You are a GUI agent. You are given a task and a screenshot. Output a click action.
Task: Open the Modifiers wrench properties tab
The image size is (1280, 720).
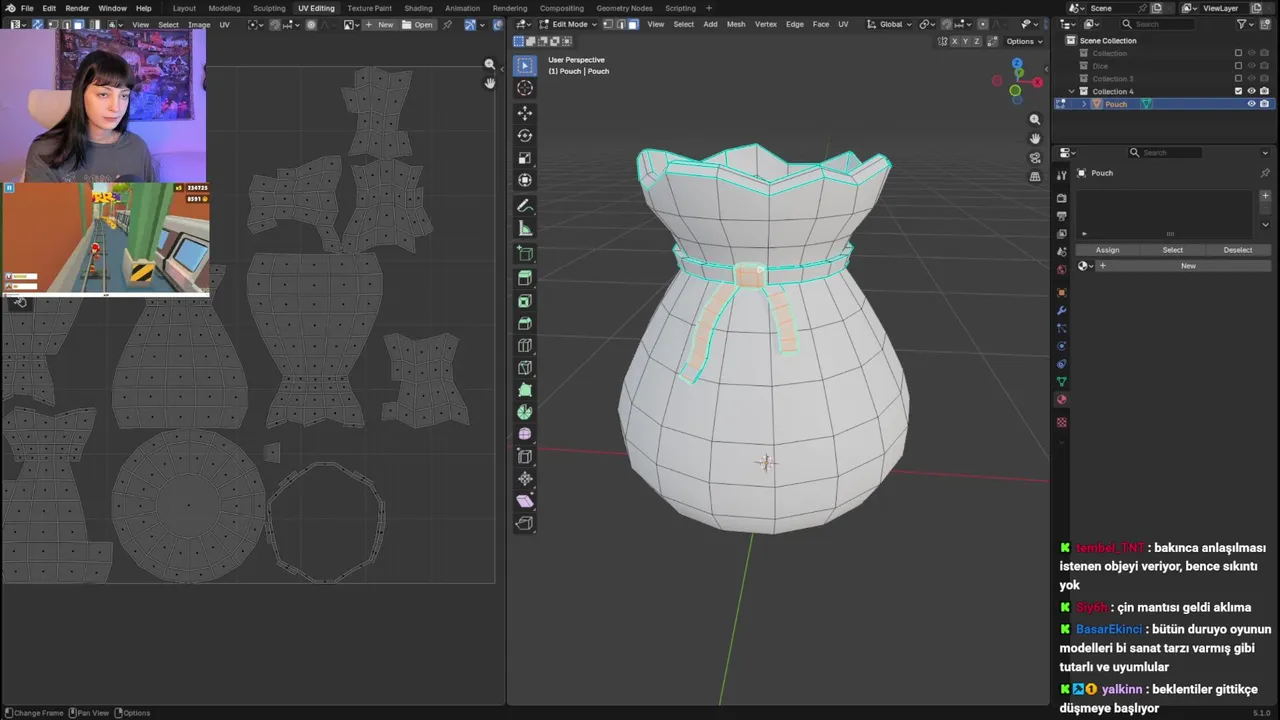click(x=1062, y=311)
